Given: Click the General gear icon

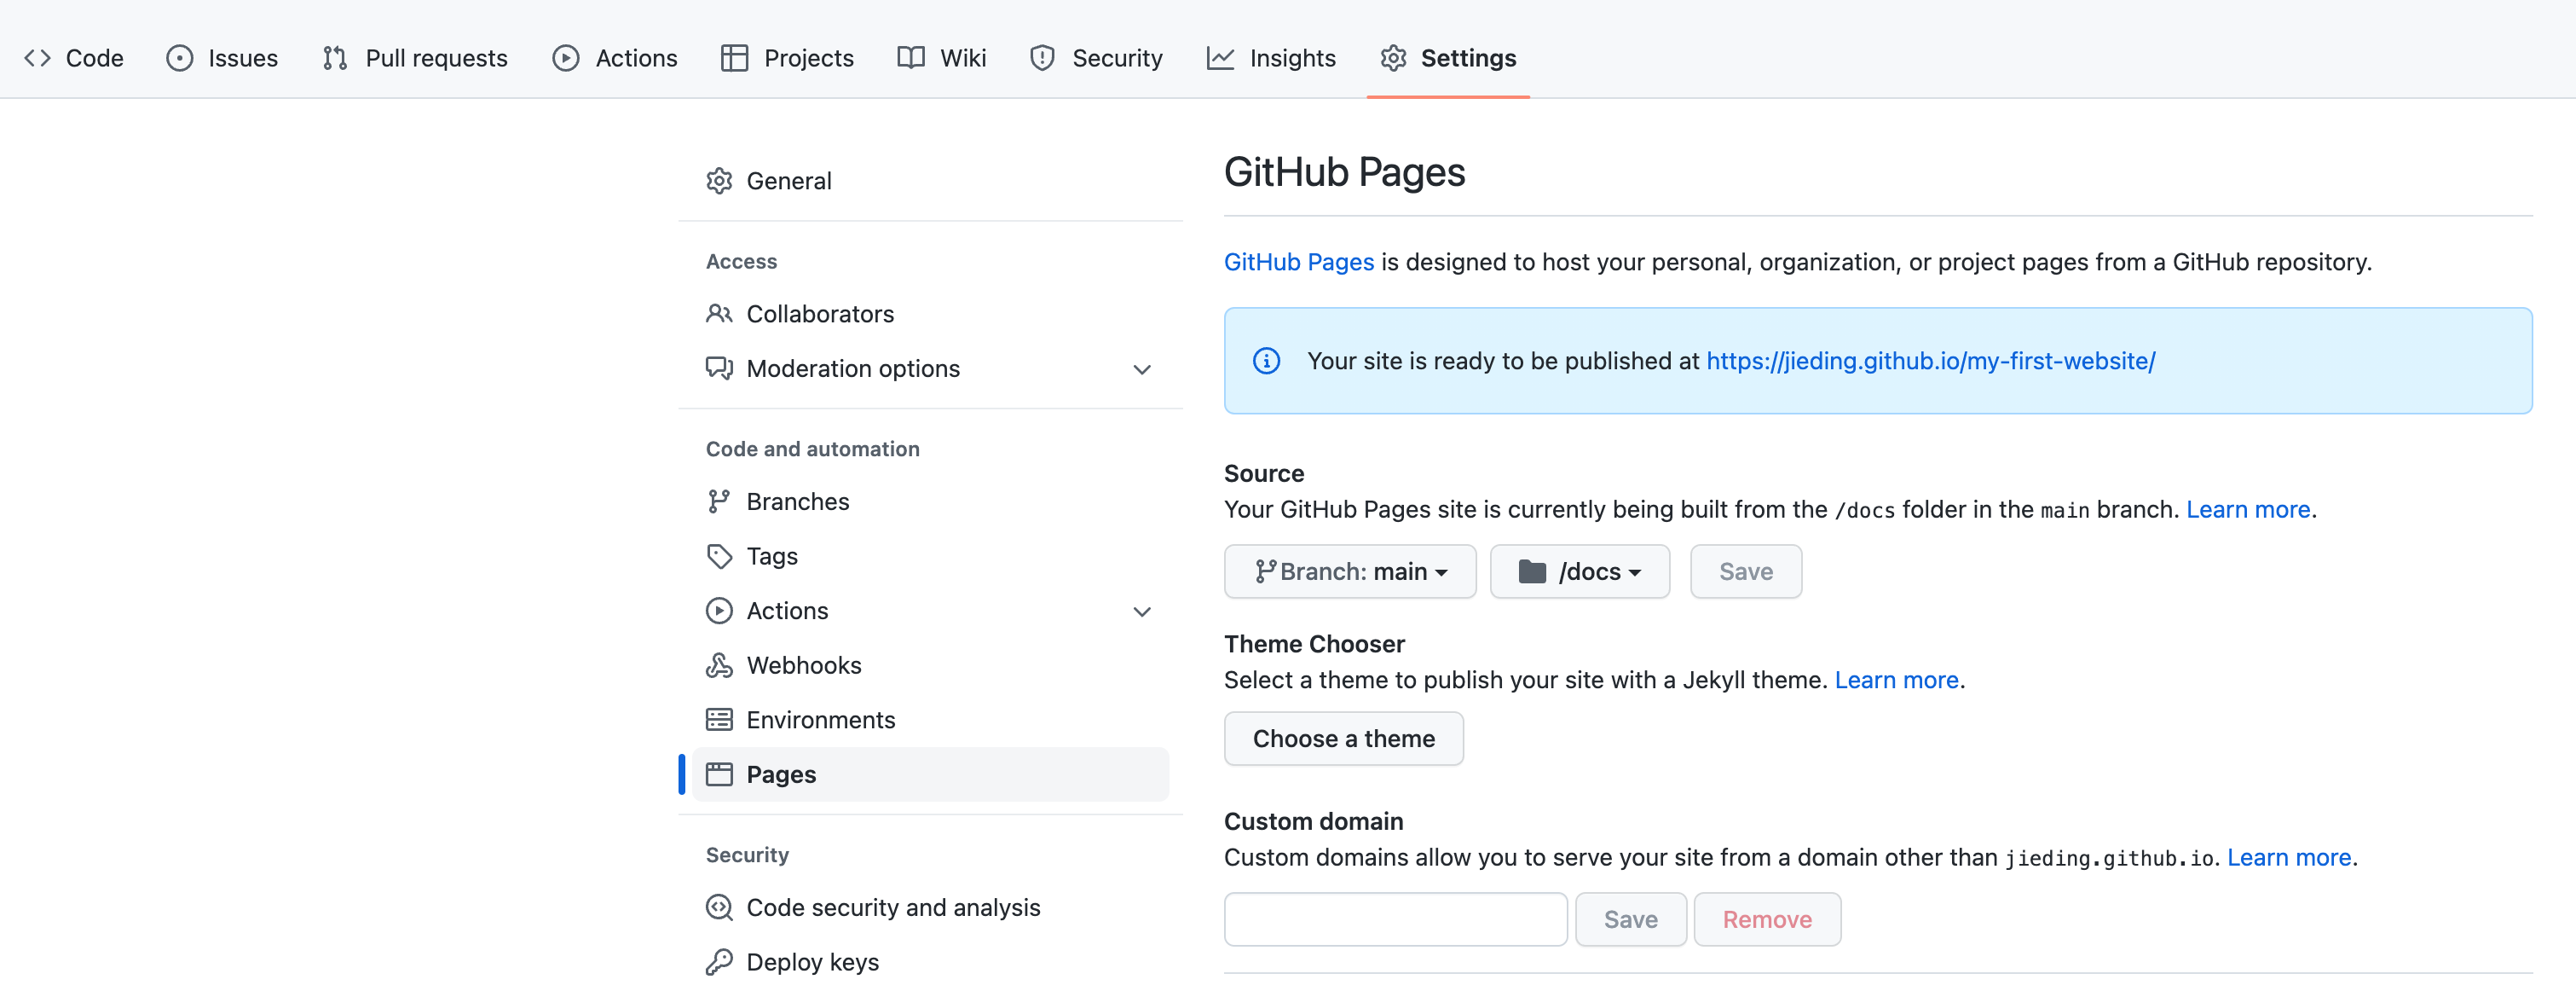Looking at the screenshot, I should pos(718,181).
